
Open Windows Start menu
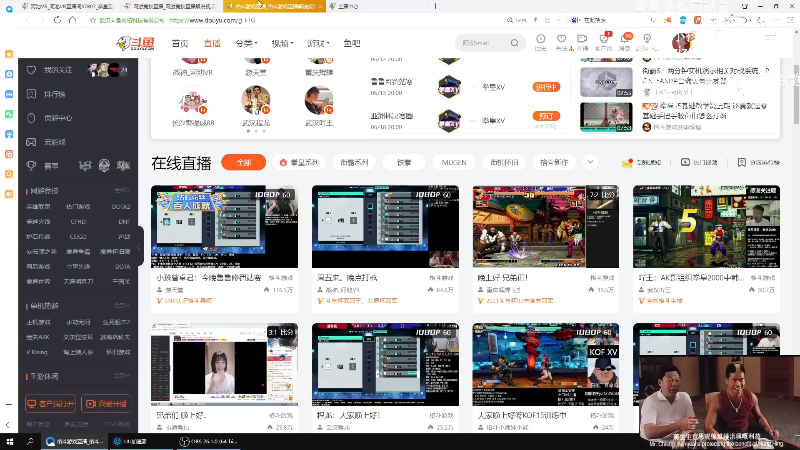pyautogui.click(x=10, y=441)
